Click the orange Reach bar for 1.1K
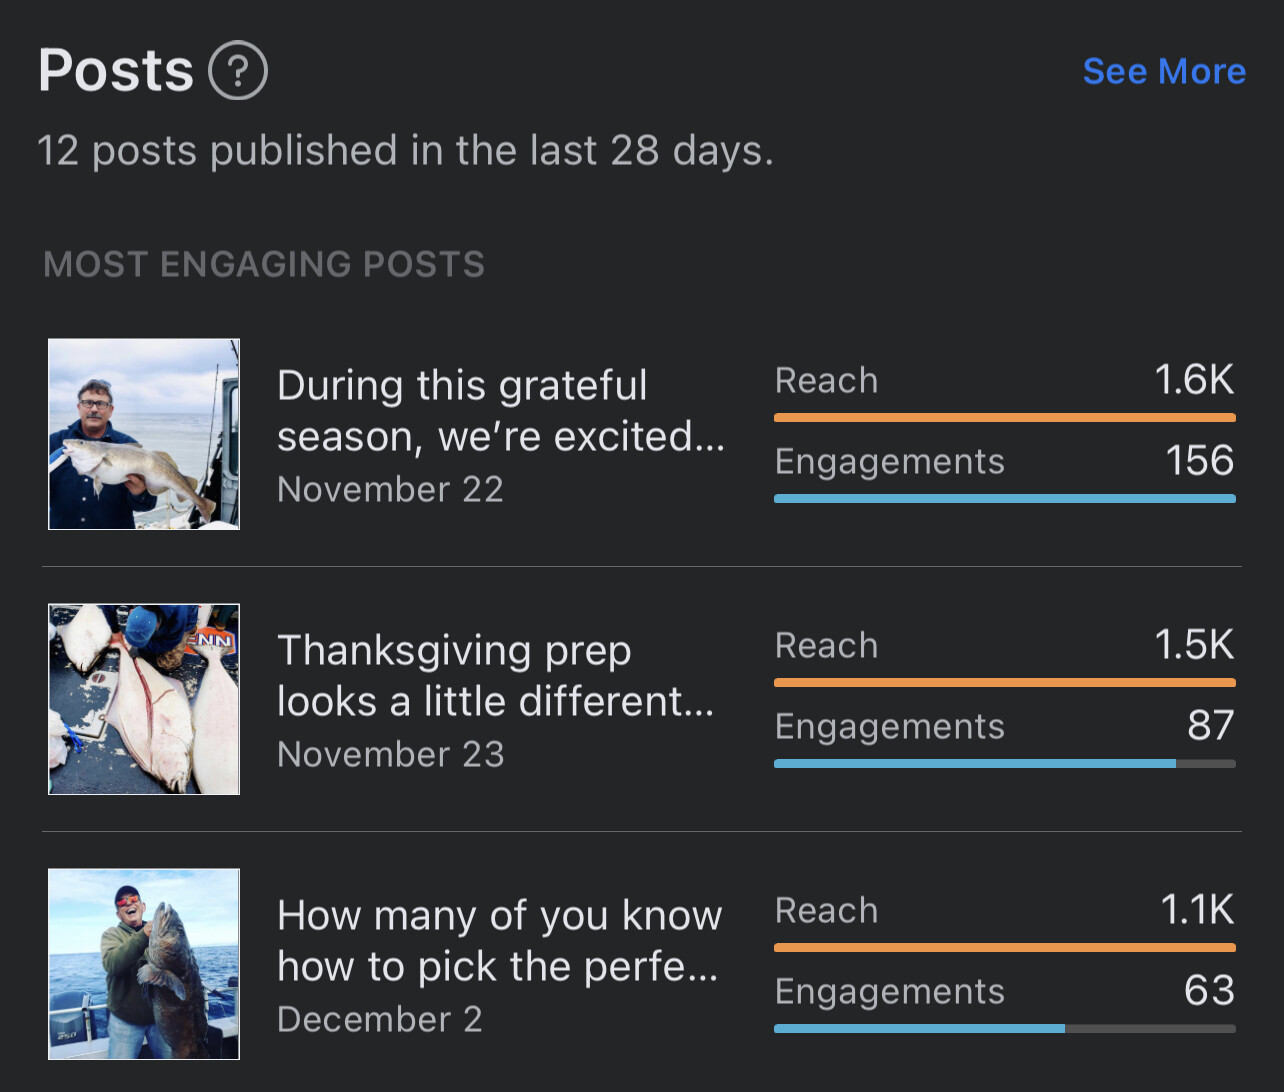1284x1092 pixels. [x=1005, y=948]
